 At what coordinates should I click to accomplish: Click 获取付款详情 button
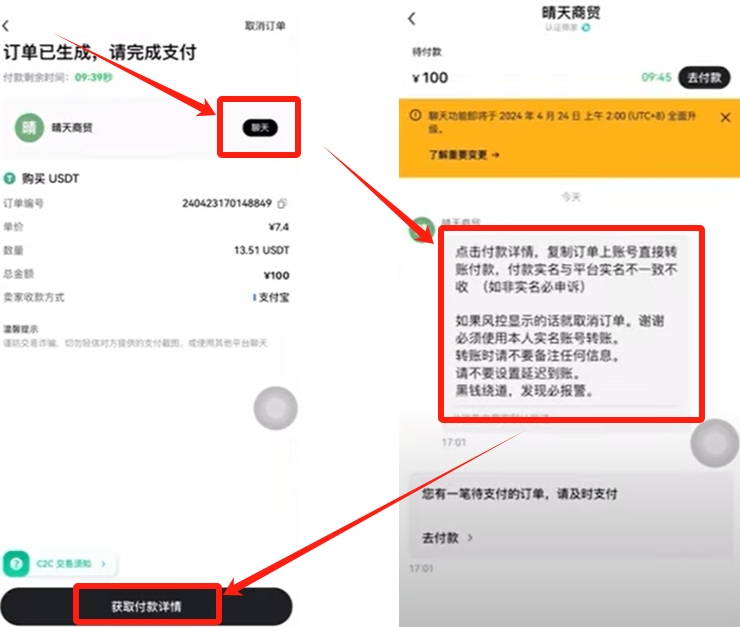coord(146,606)
